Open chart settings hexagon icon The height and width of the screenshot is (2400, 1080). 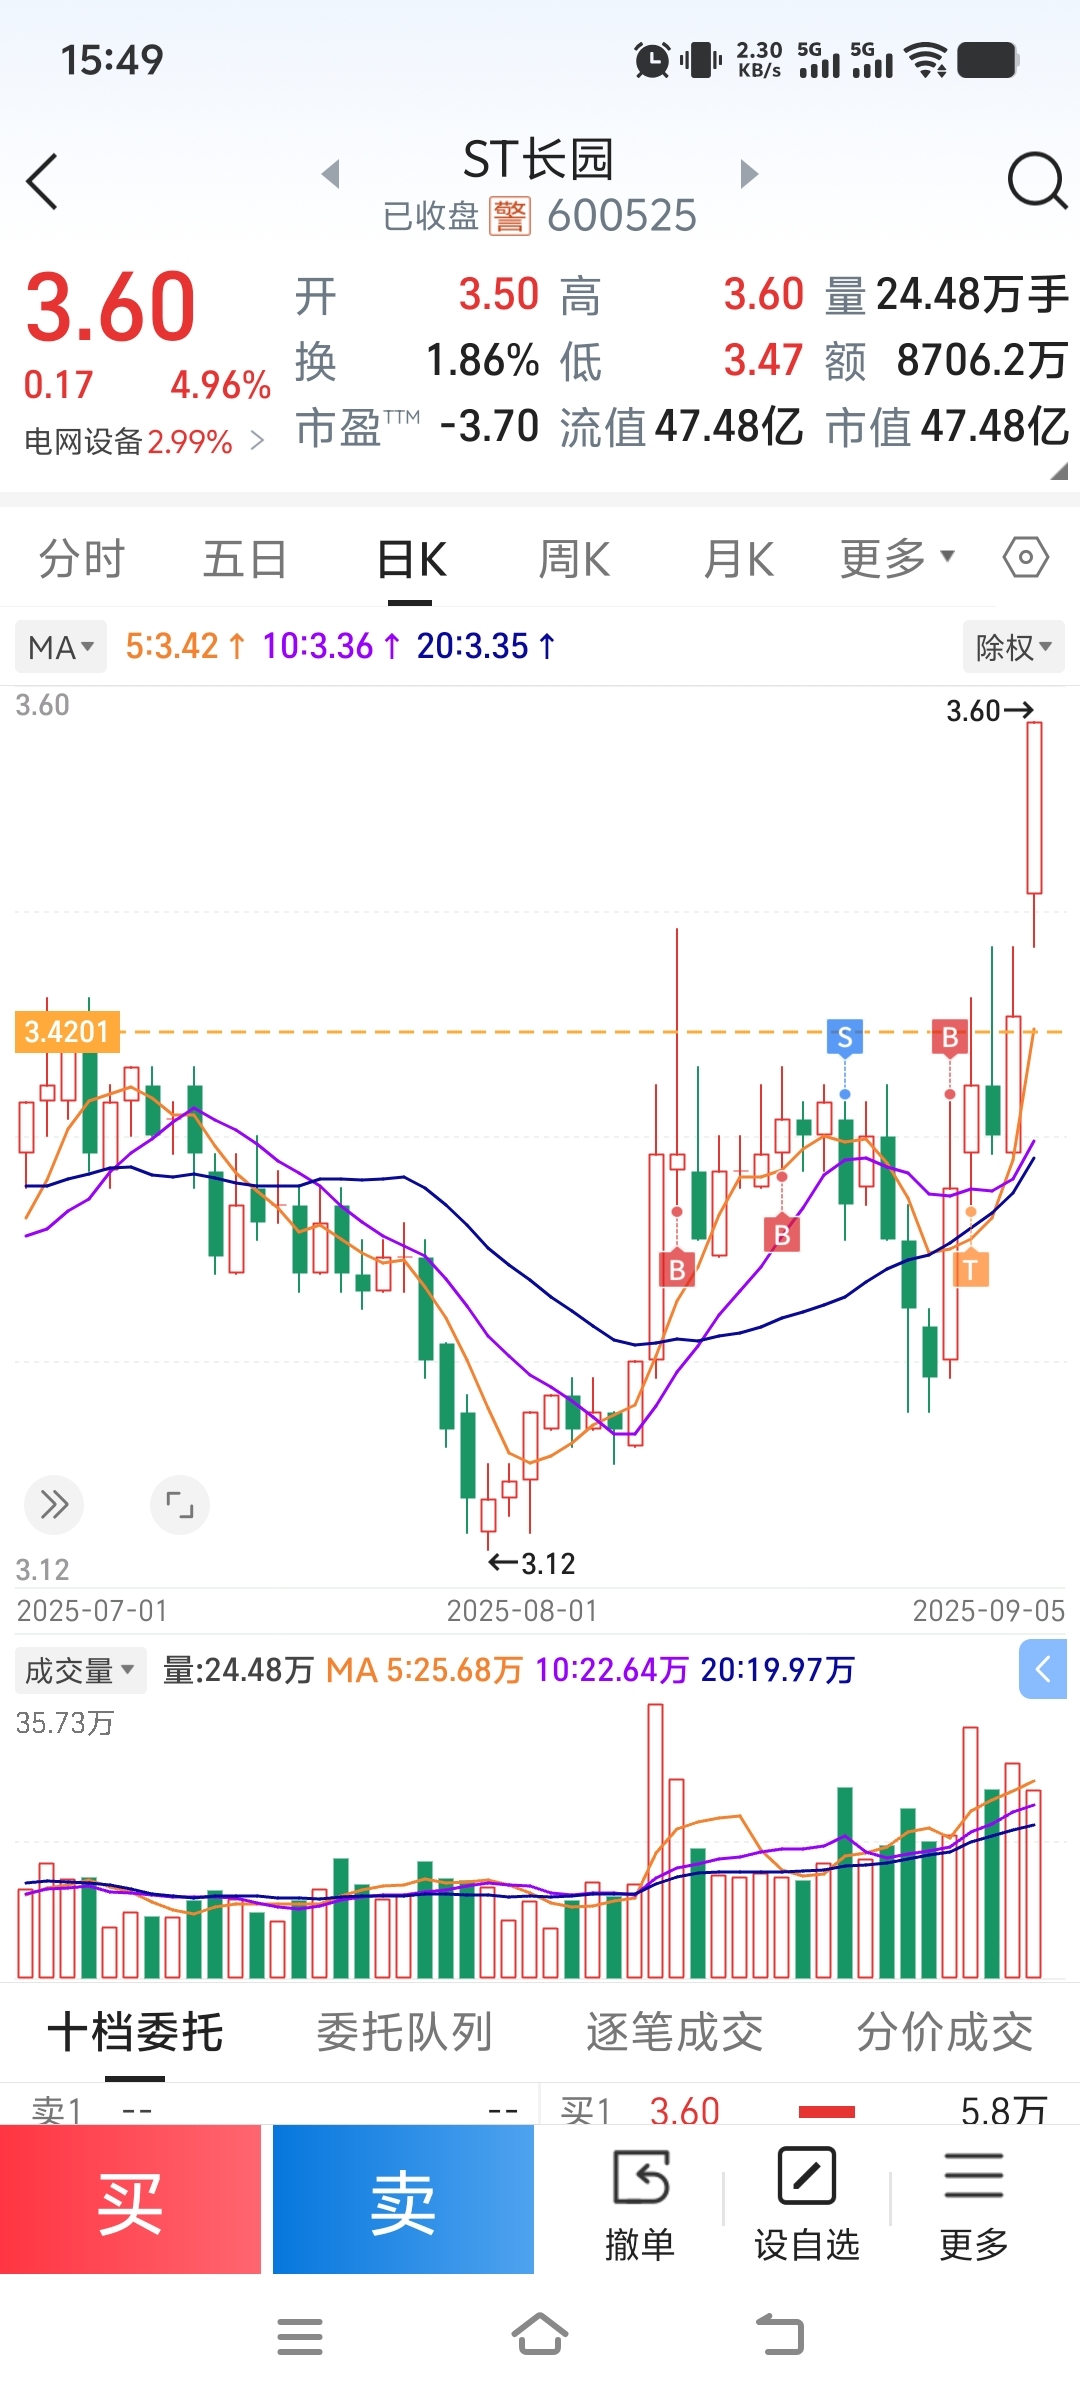[1026, 557]
